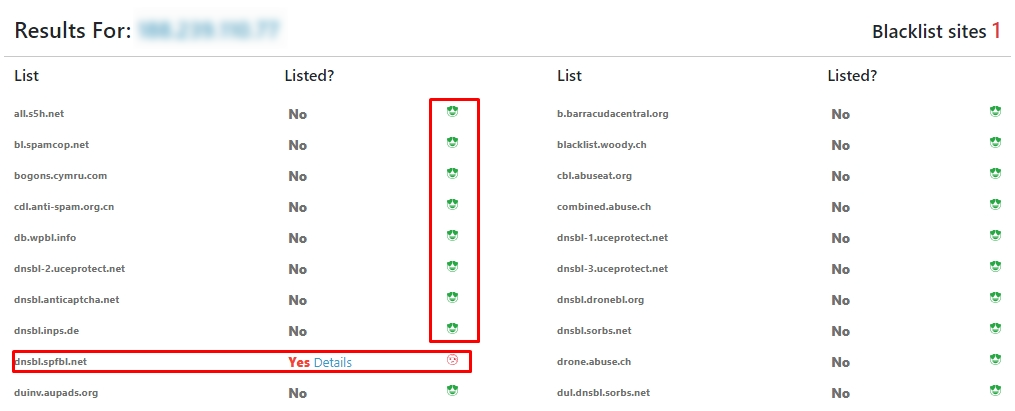Click the green shield icon for db.wpbl.info
Screen dimensions: 1015x411
coord(452,236)
